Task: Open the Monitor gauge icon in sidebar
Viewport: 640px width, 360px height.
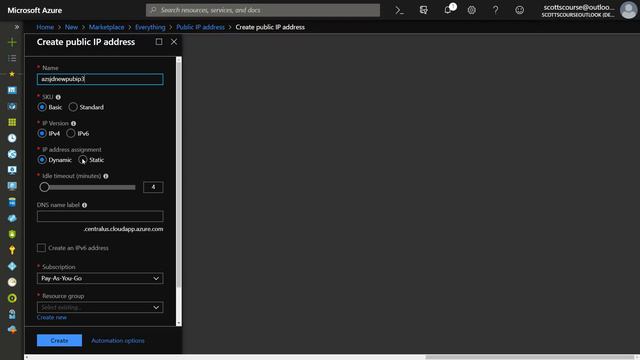Action: click(12, 282)
